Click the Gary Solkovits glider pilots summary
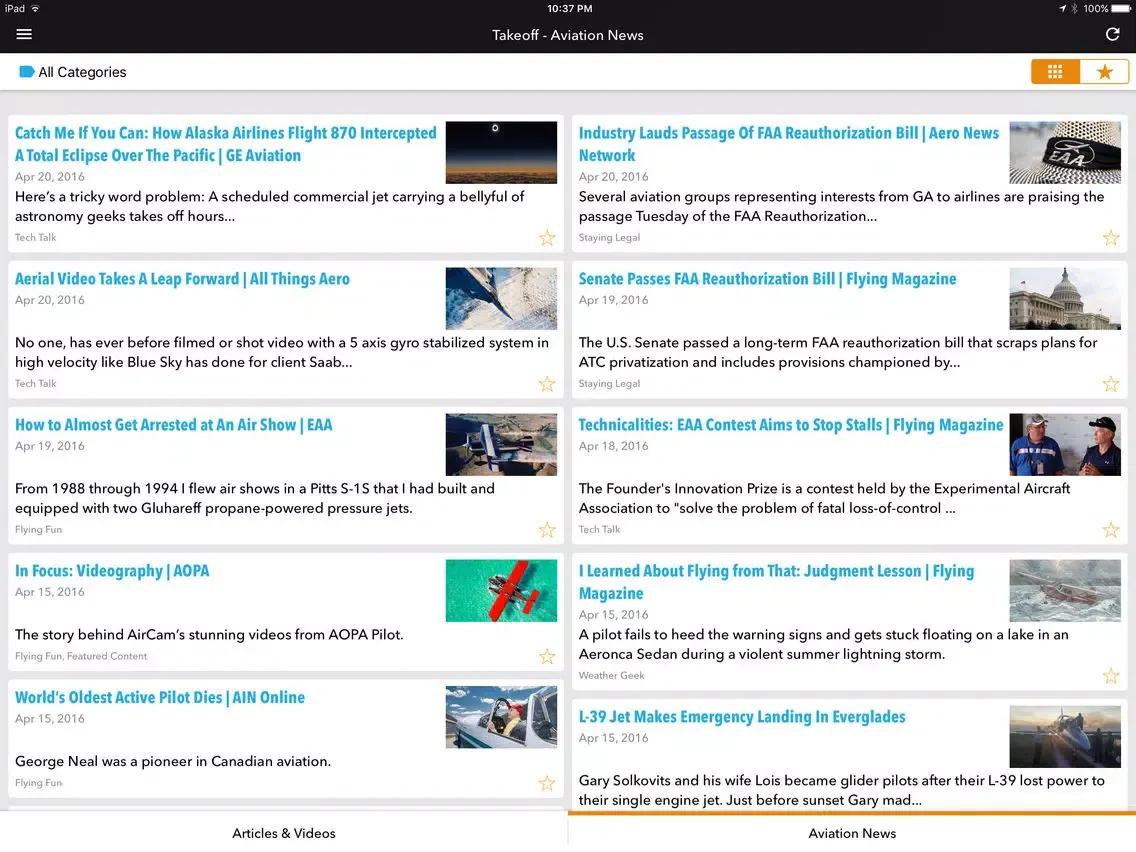This screenshot has height=852, width=1136. [x=842, y=790]
